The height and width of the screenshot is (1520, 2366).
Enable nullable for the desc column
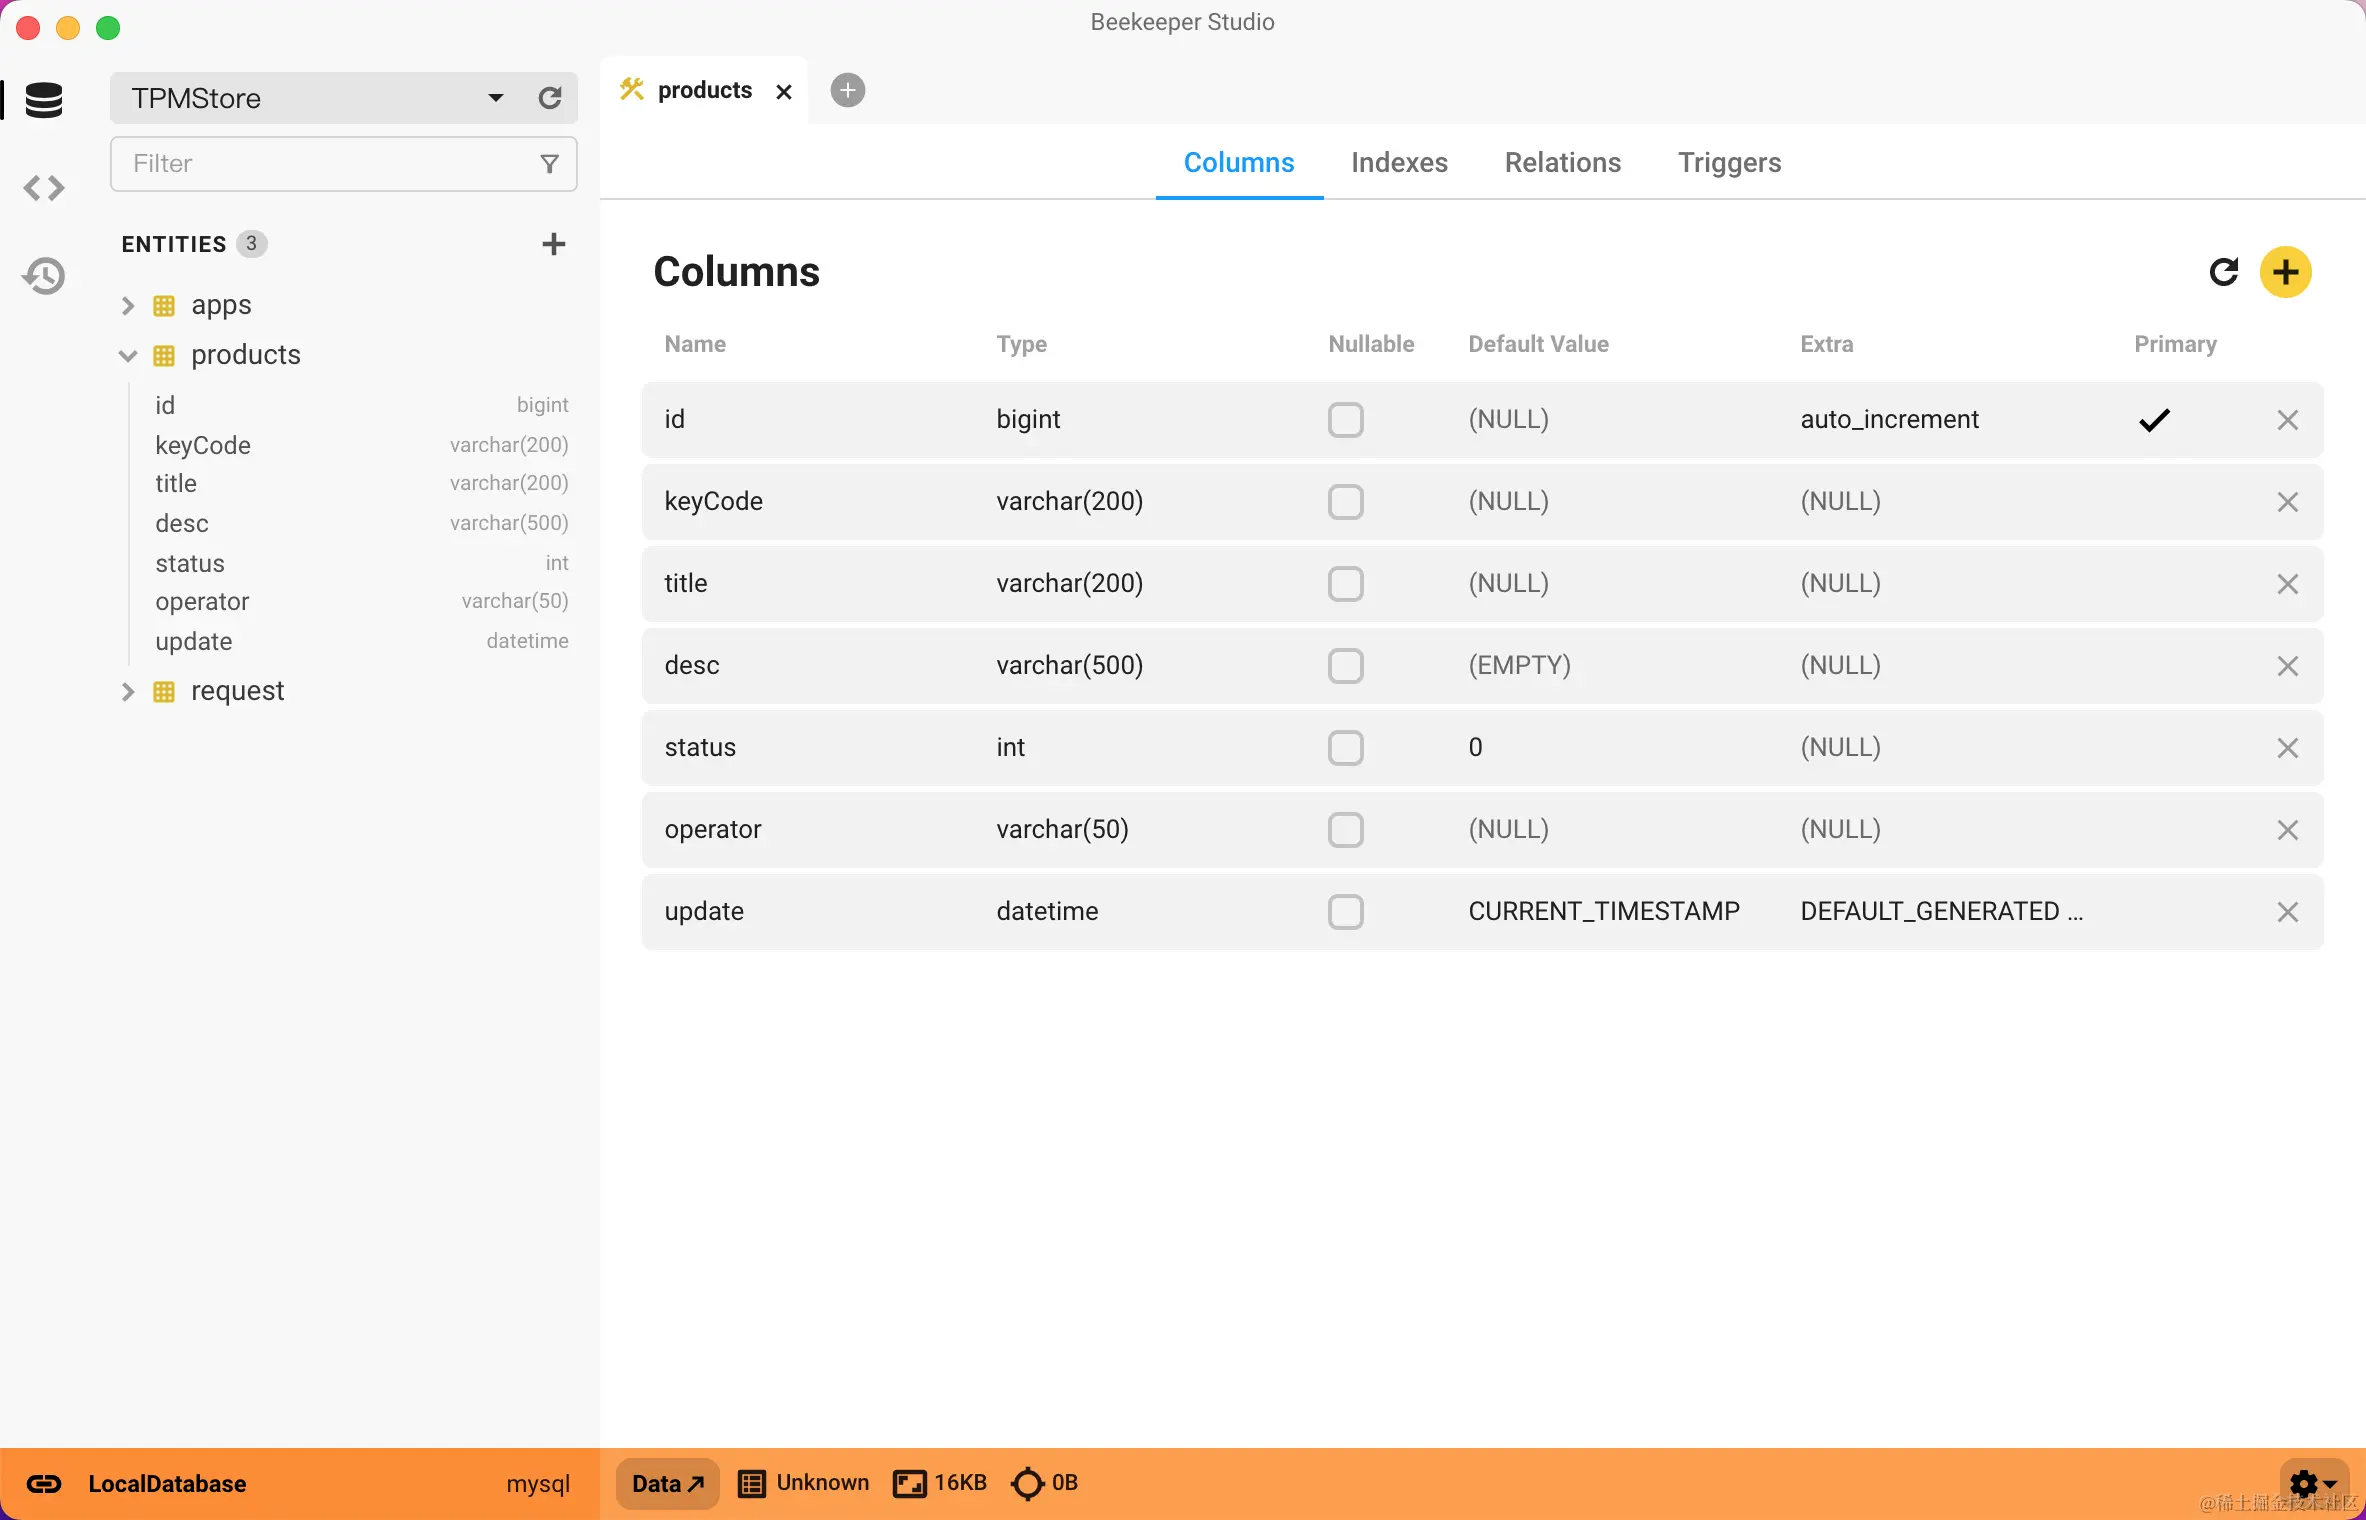1345,666
